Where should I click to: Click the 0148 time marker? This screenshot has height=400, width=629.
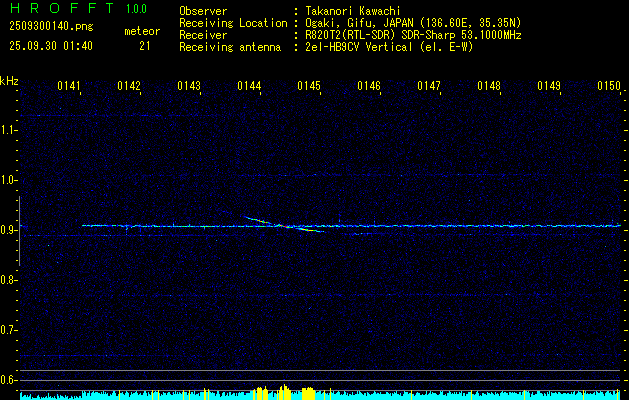(x=489, y=86)
